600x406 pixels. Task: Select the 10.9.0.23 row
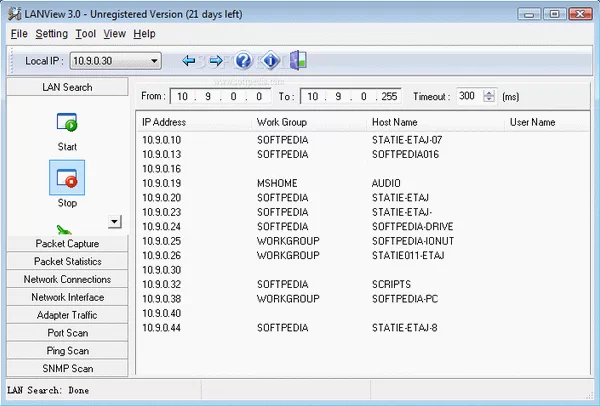[363, 212]
